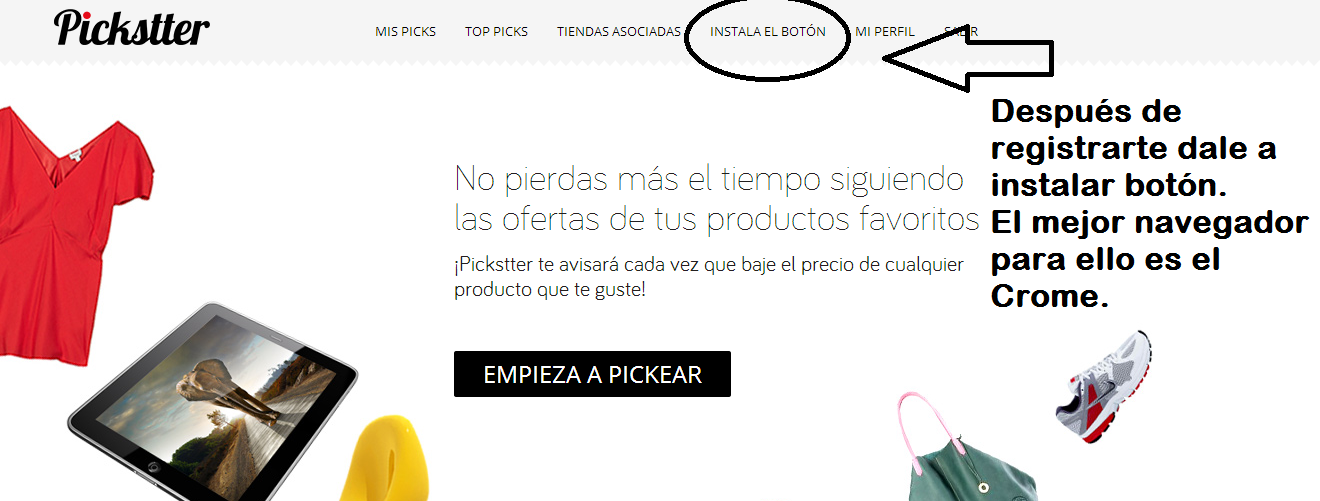Open MI PERFIL

point(885,32)
